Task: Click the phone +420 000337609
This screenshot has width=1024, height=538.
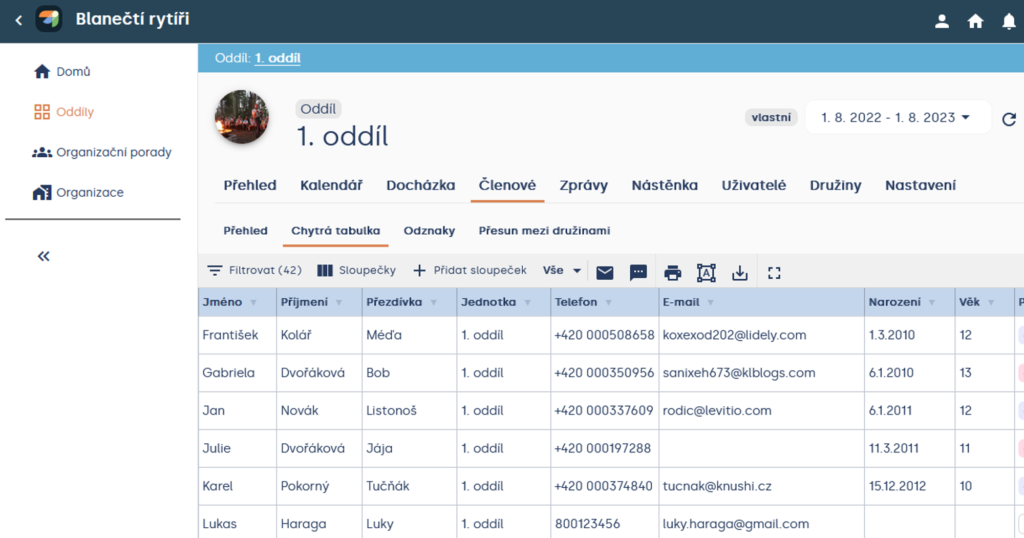Action: [603, 411]
